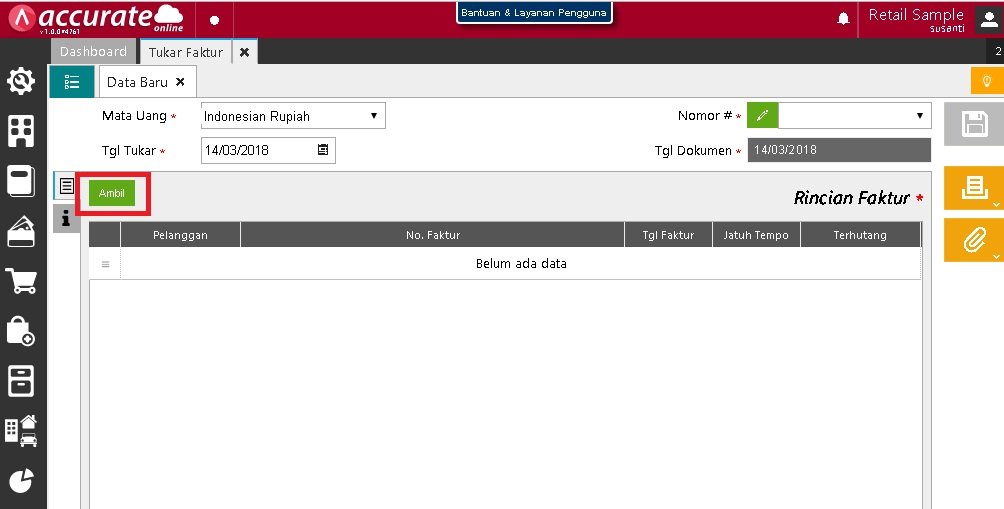
Task: Open the calendar picker for Tgl Tukar
Action: click(x=323, y=150)
